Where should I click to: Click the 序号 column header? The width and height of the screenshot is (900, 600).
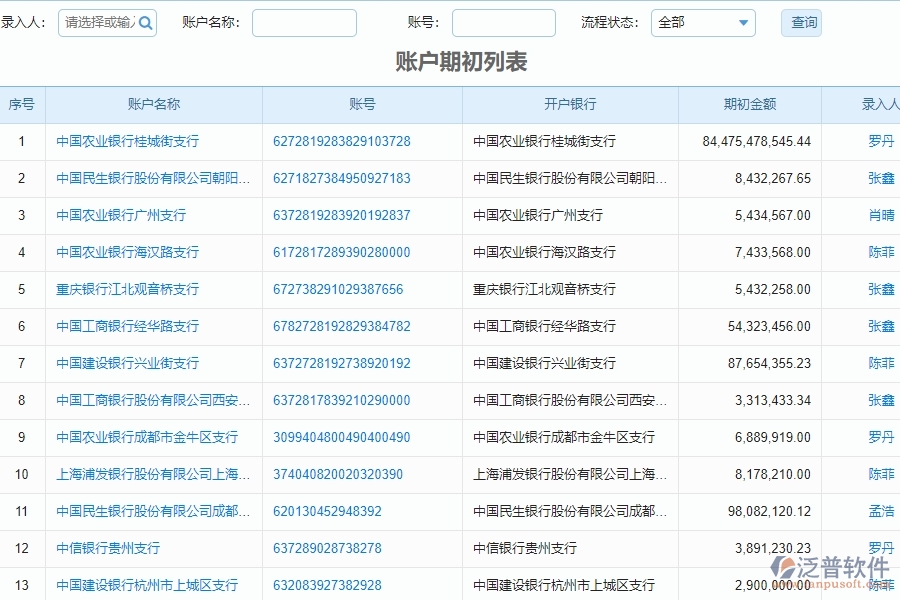point(21,104)
